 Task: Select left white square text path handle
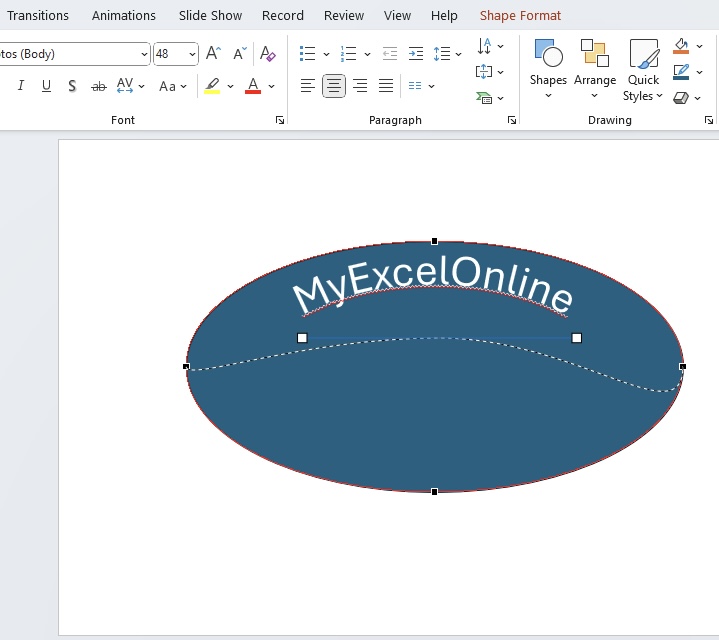[x=302, y=338]
